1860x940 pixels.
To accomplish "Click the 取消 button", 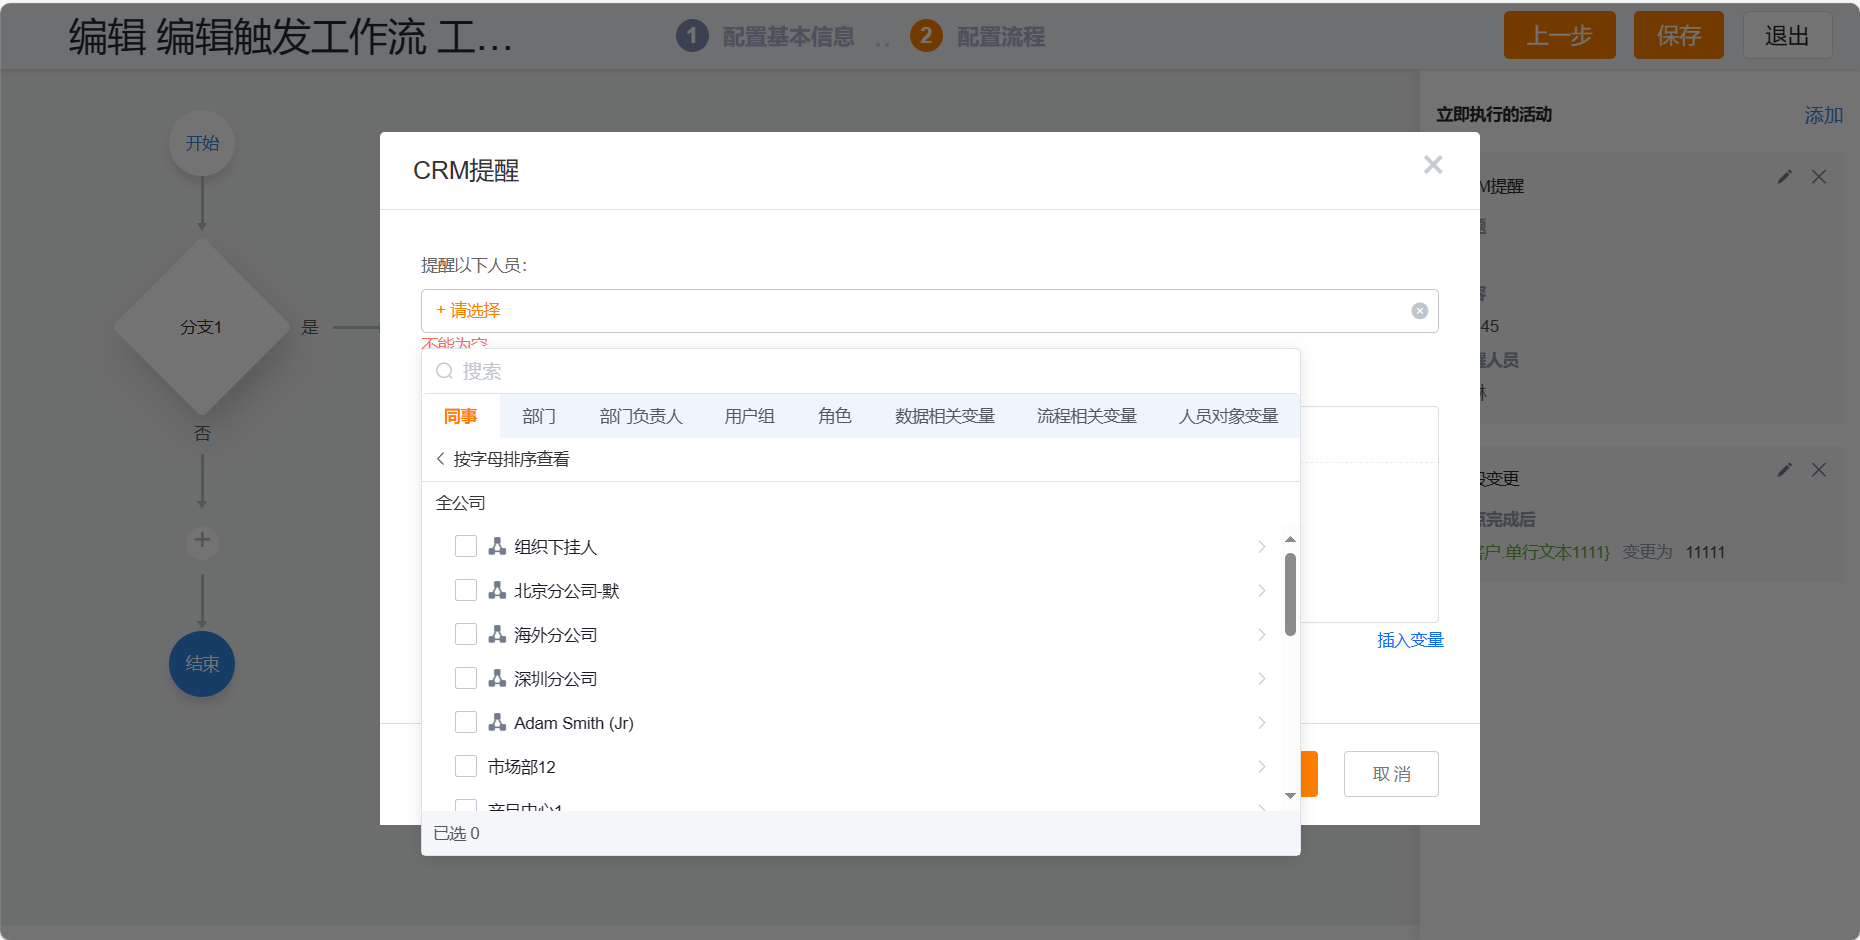I will pyautogui.click(x=1390, y=774).
